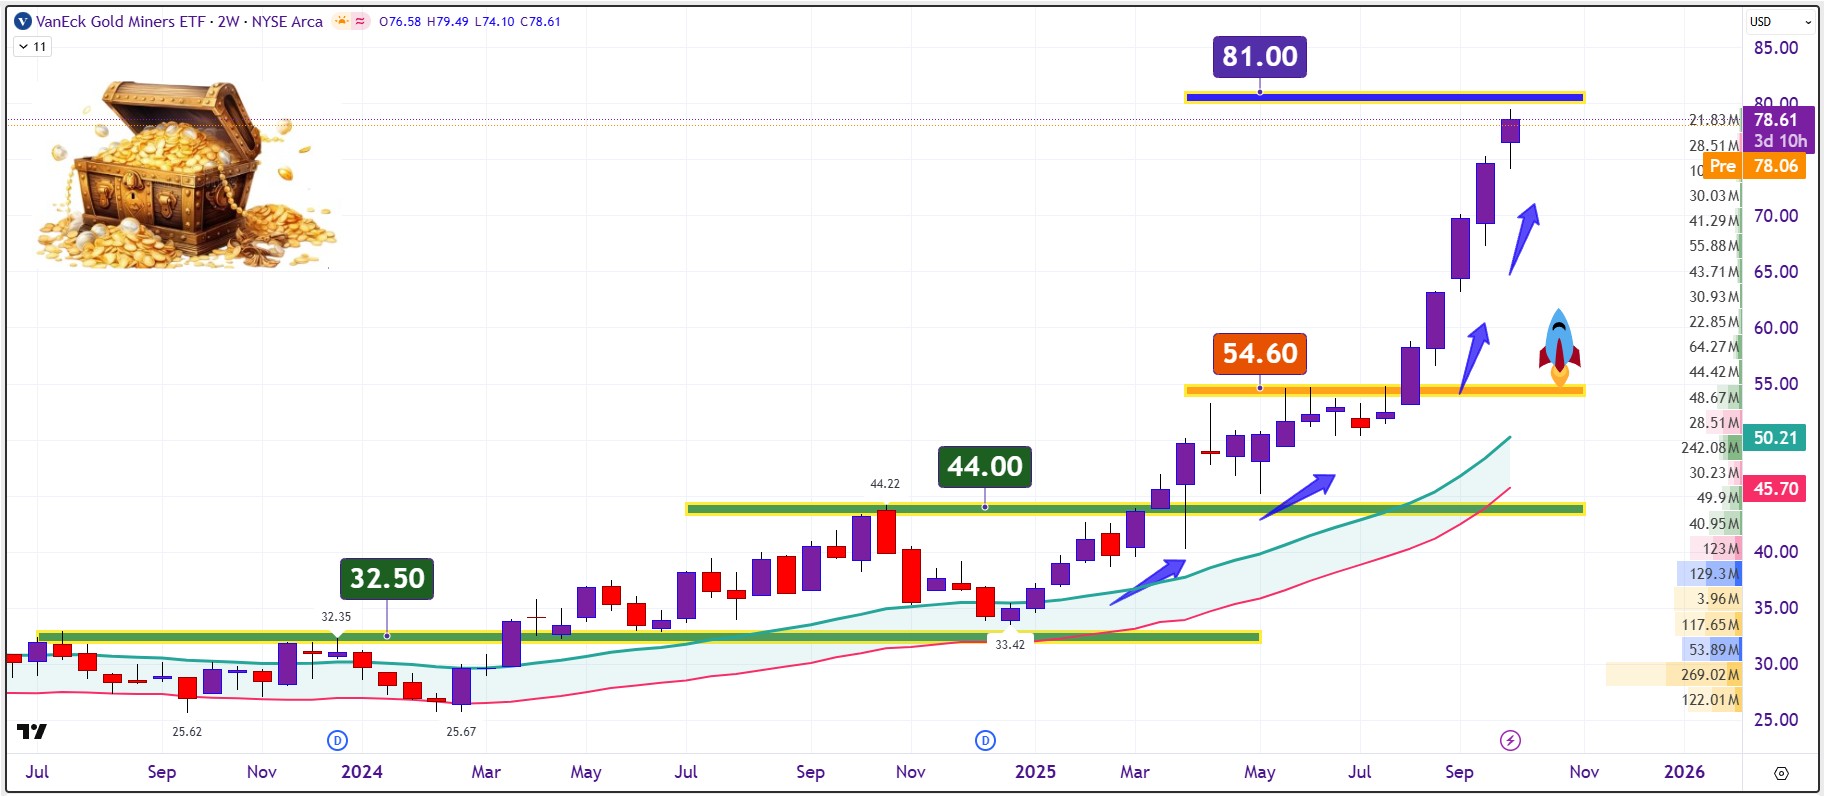Click dividend D marker near 2024
The width and height of the screenshot is (1824, 796).
tap(337, 740)
